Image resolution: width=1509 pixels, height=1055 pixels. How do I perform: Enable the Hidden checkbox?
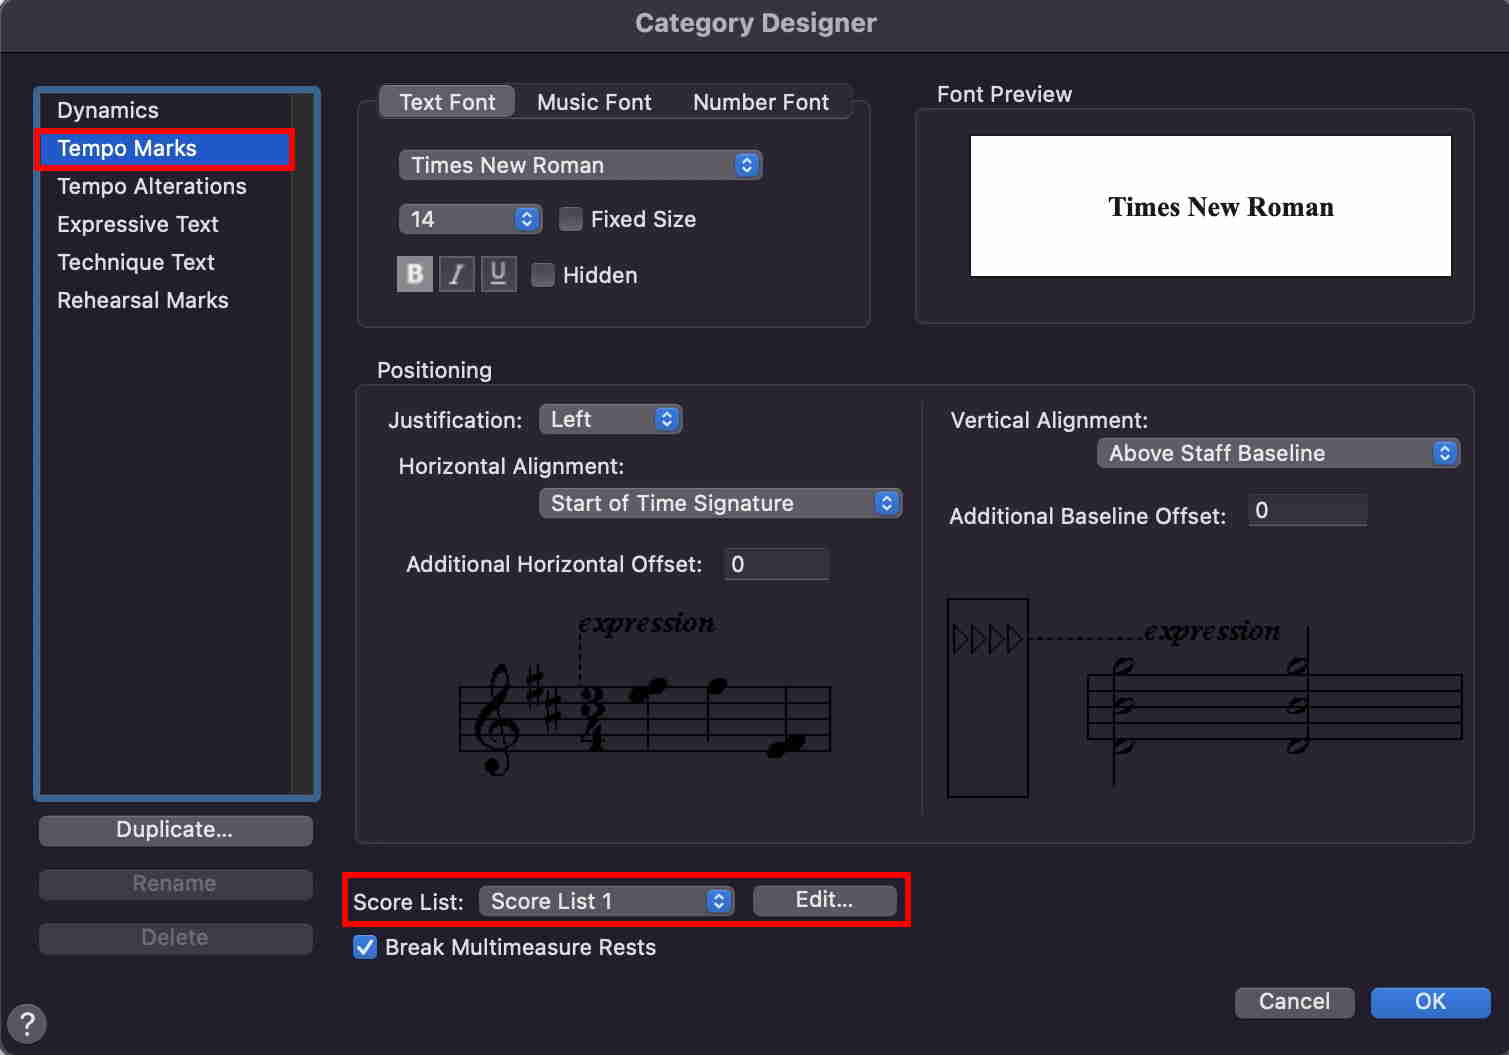tap(543, 275)
